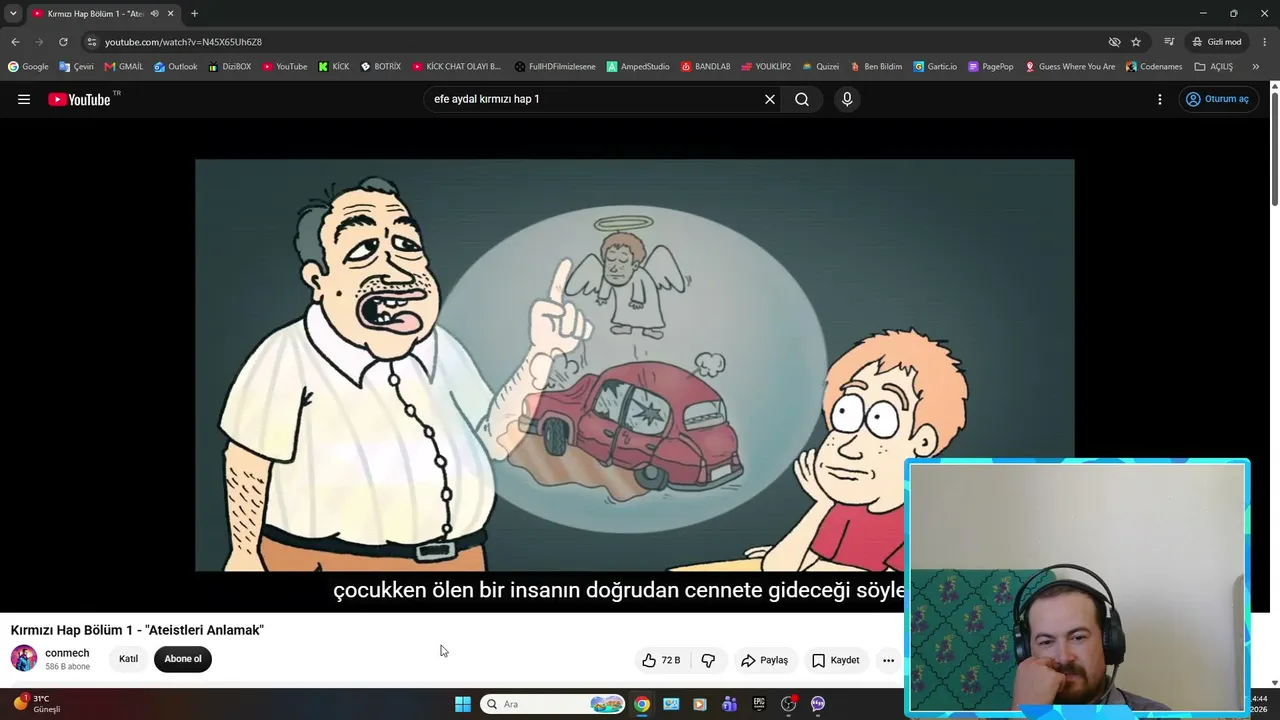Like the video with thumbs up
Screen dimensions: 1280x720
(662, 660)
